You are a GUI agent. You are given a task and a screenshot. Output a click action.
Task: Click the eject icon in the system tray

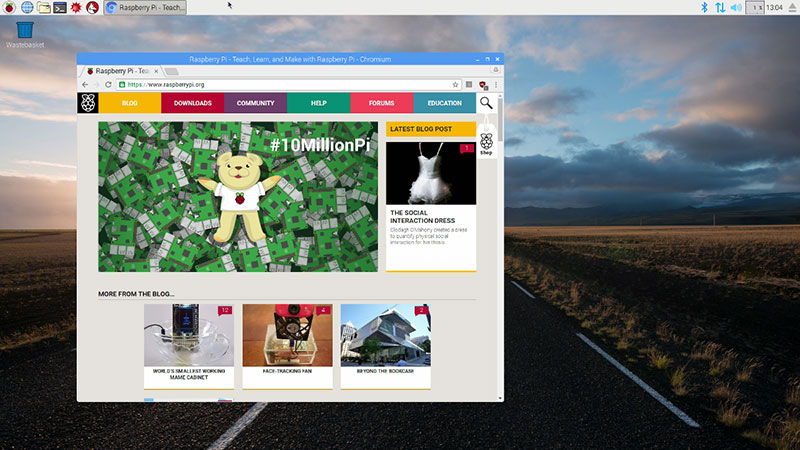[x=792, y=7]
